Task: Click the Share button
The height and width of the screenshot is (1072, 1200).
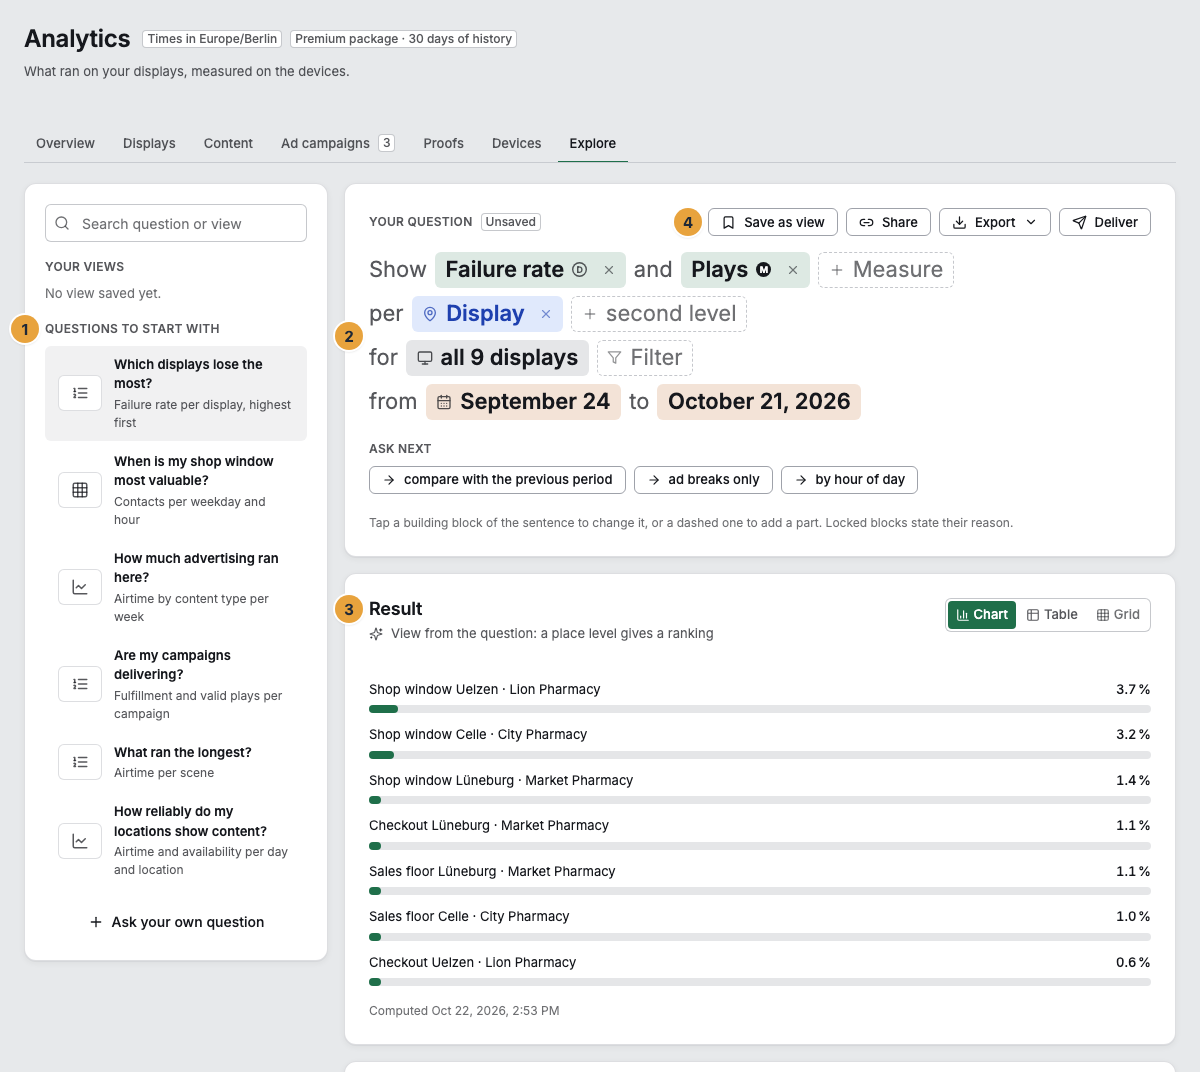Action: click(x=888, y=222)
